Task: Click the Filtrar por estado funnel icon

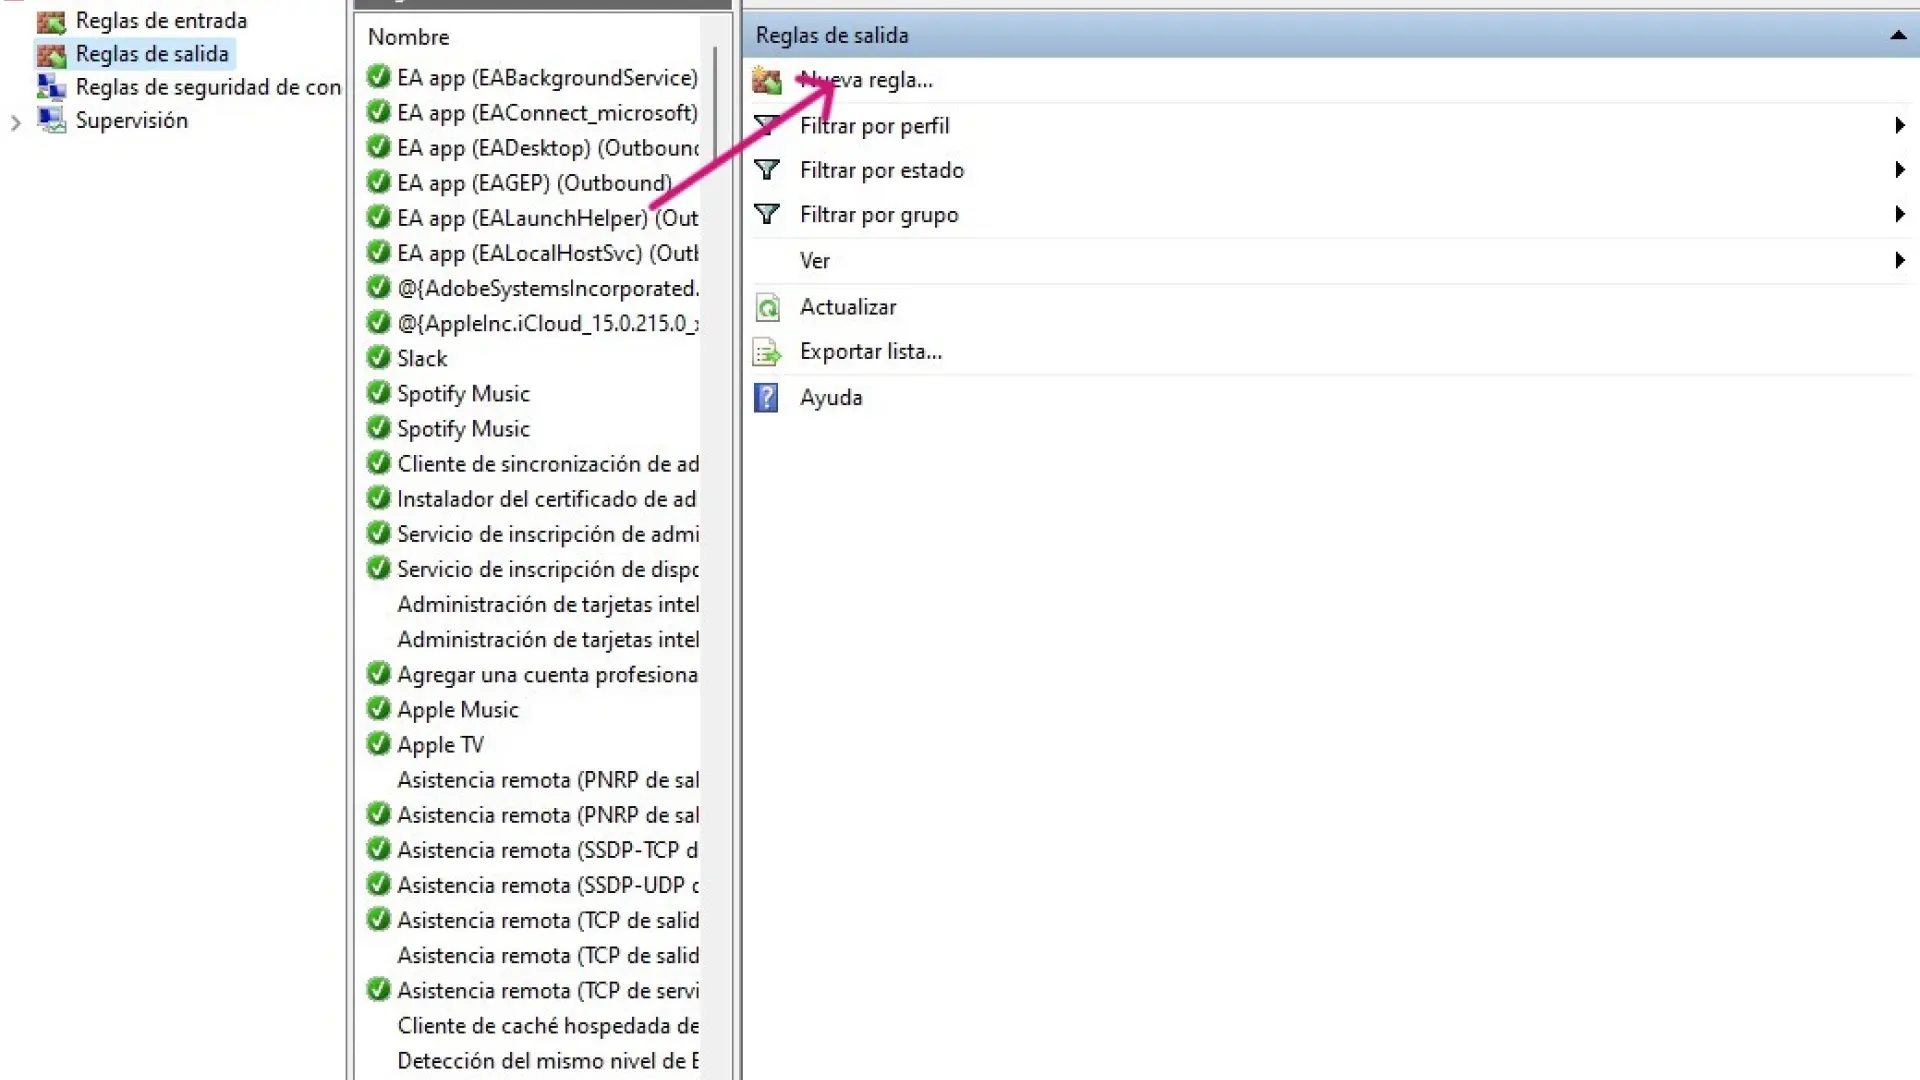Action: (x=767, y=170)
